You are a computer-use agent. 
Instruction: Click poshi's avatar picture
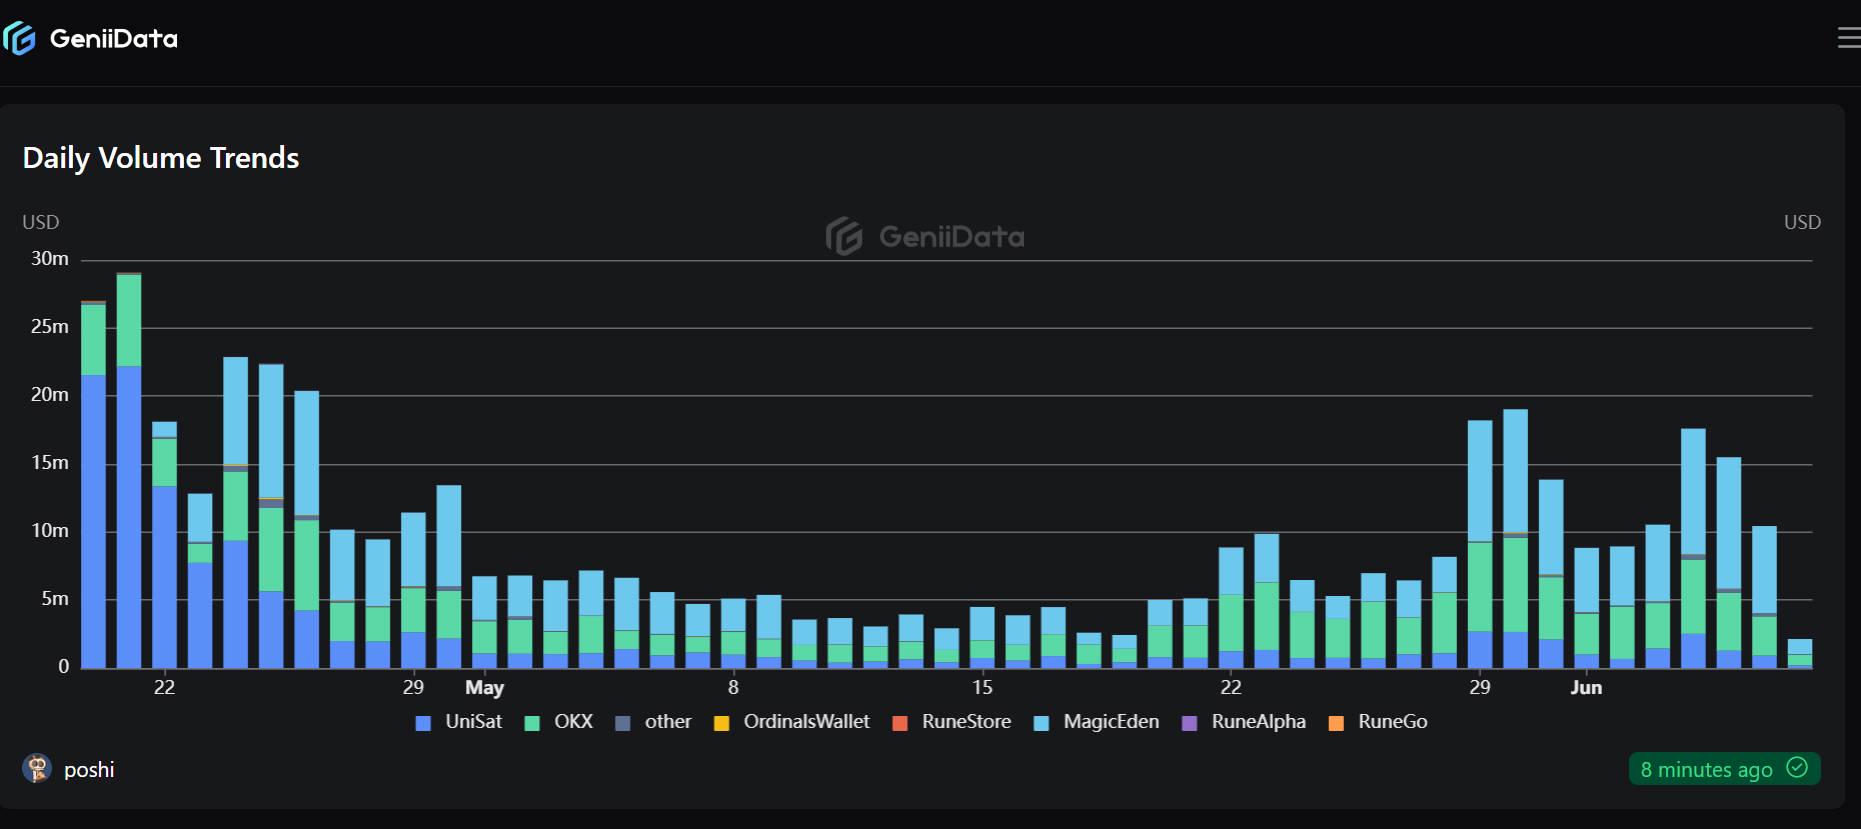click(x=37, y=769)
